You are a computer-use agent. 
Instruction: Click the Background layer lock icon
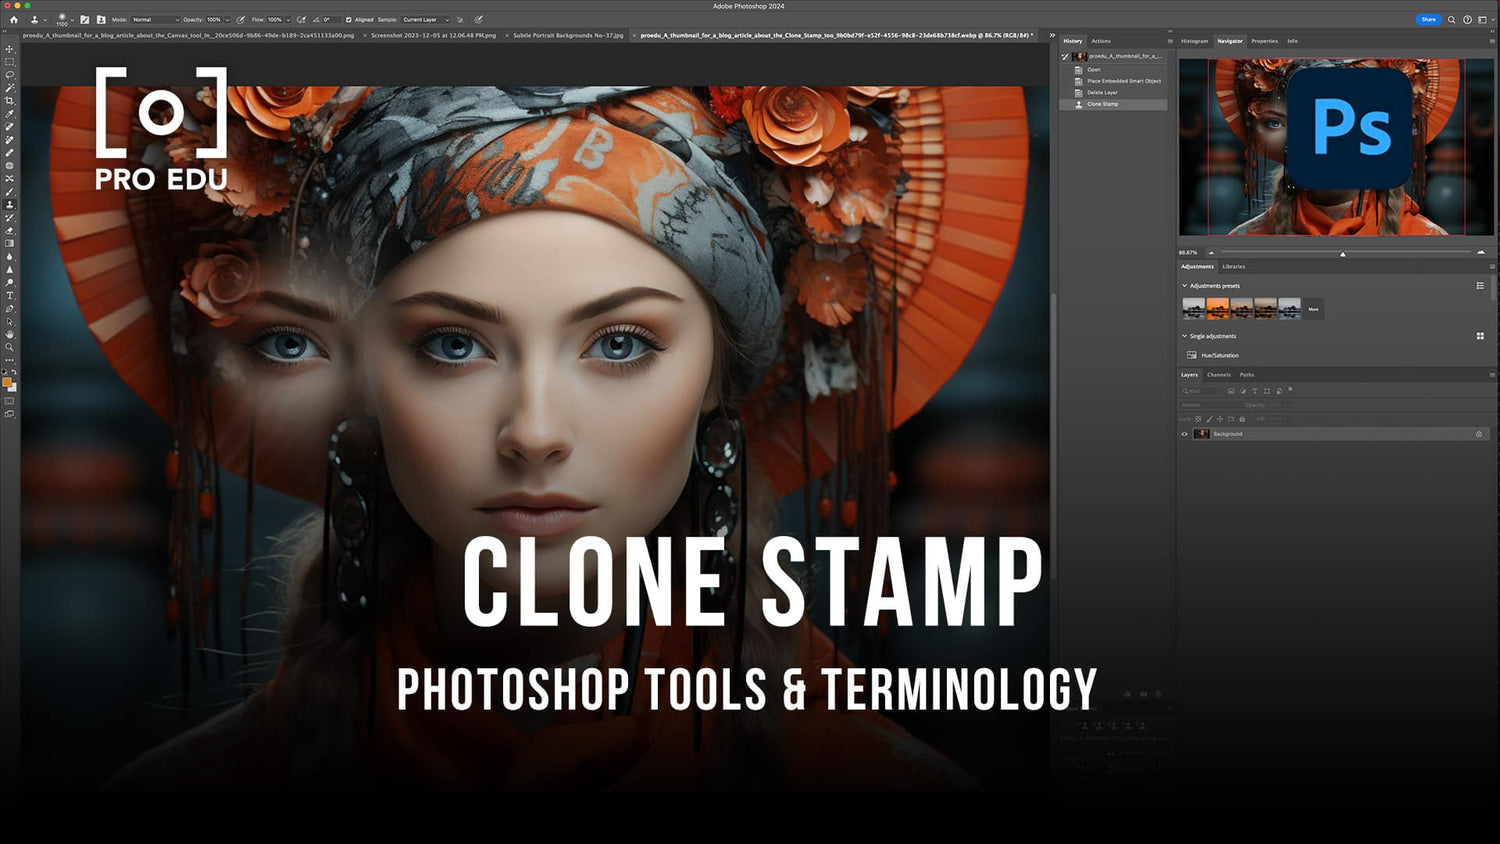pyautogui.click(x=1479, y=434)
